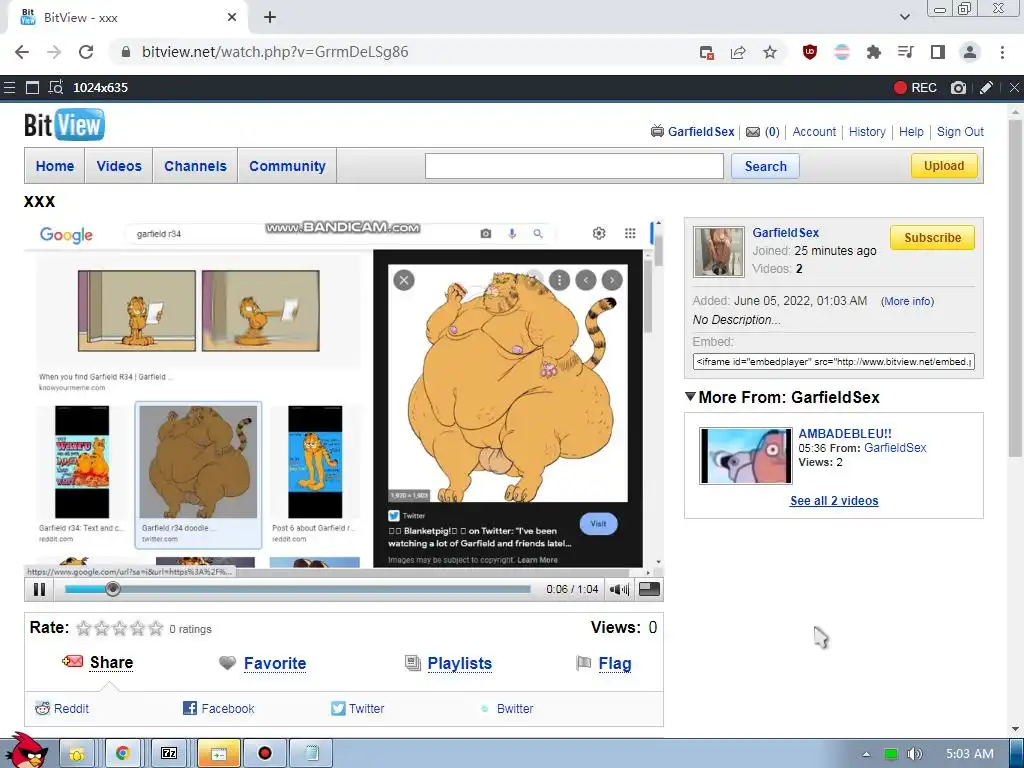Click the Chrome back arrow
The image size is (1024, 768).
coord(22,52)
